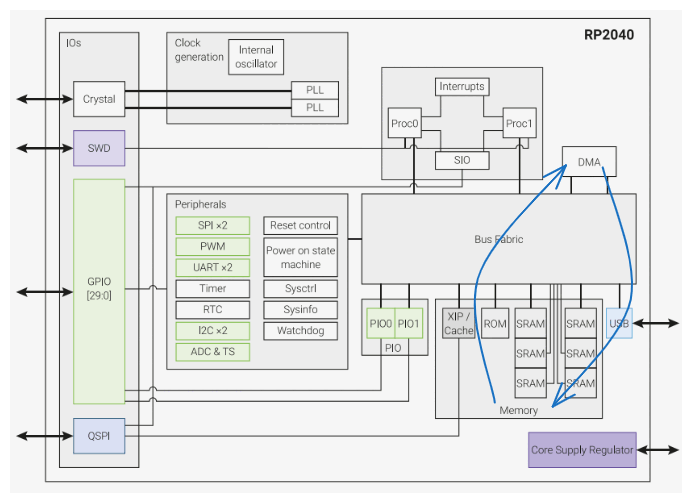The width and height of the screenshot is (691, 503).
Task: Click the UART ×2 peripheral
Action: 213,268
